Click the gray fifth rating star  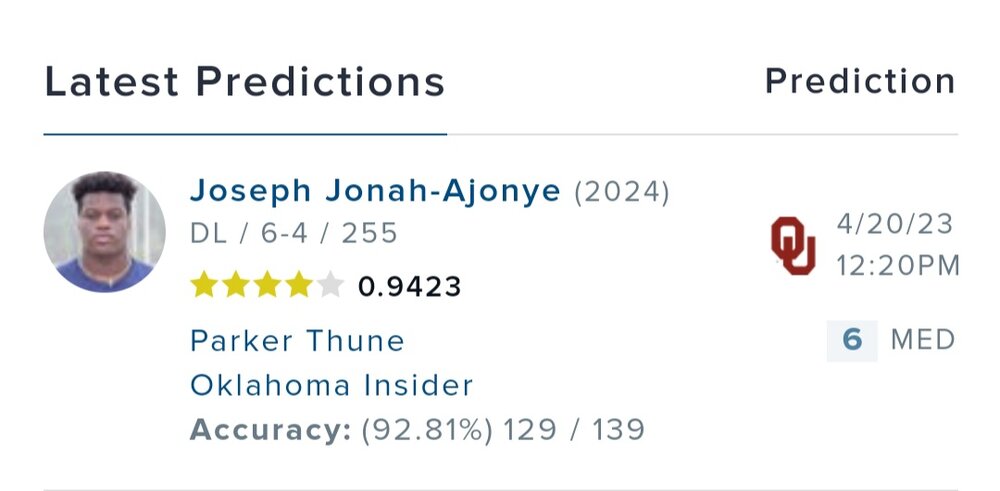(x=330, y=286)
